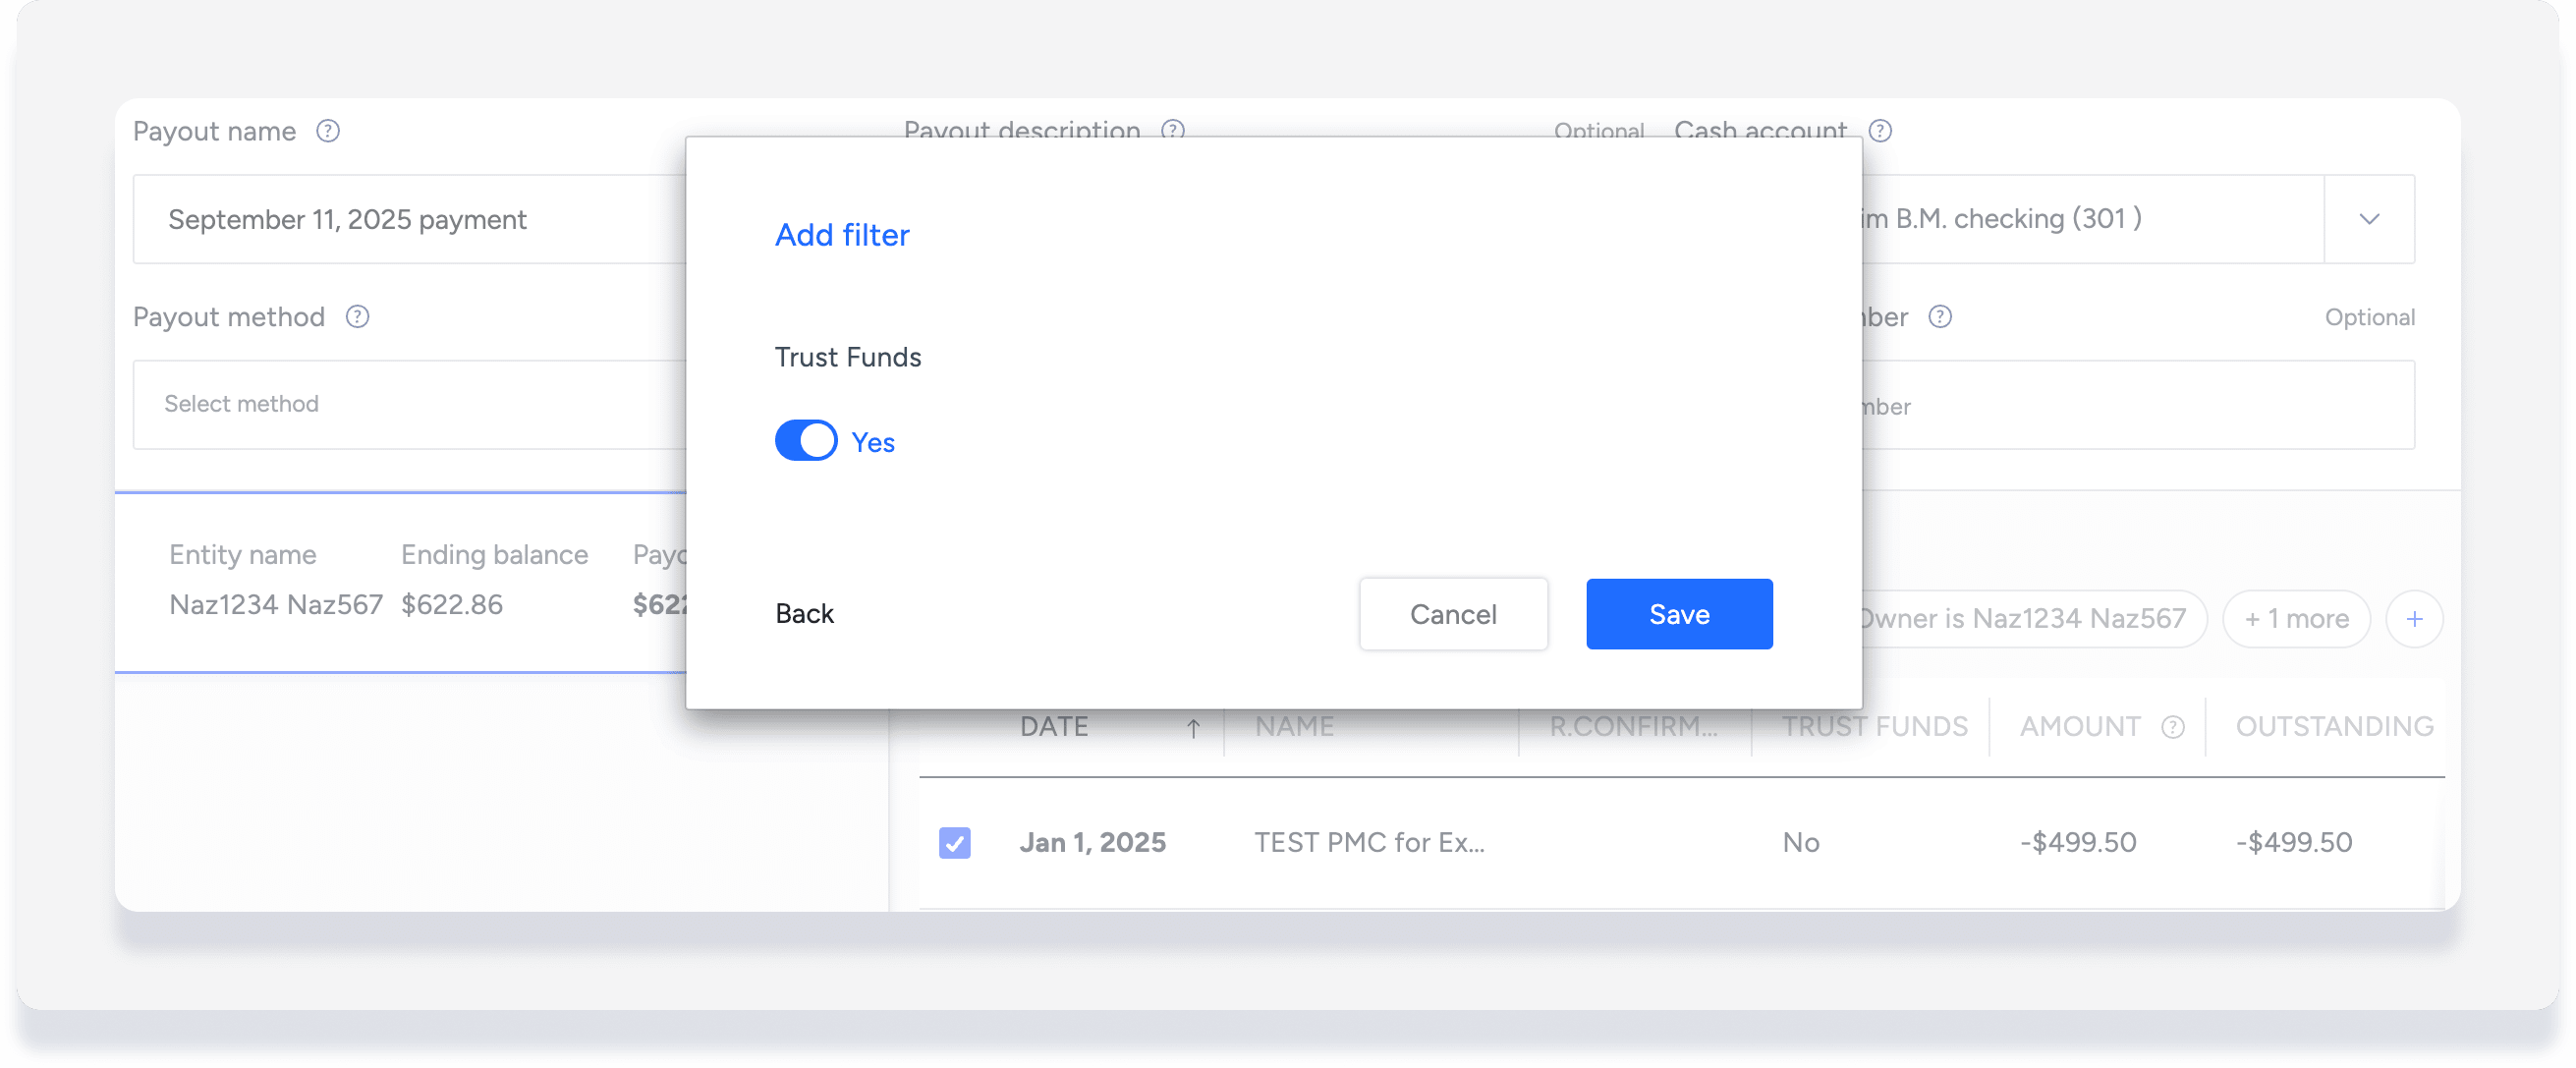Click the Date column sort arrow
Viewport: 2576px width, 1068px height.
pos(1193,728)
